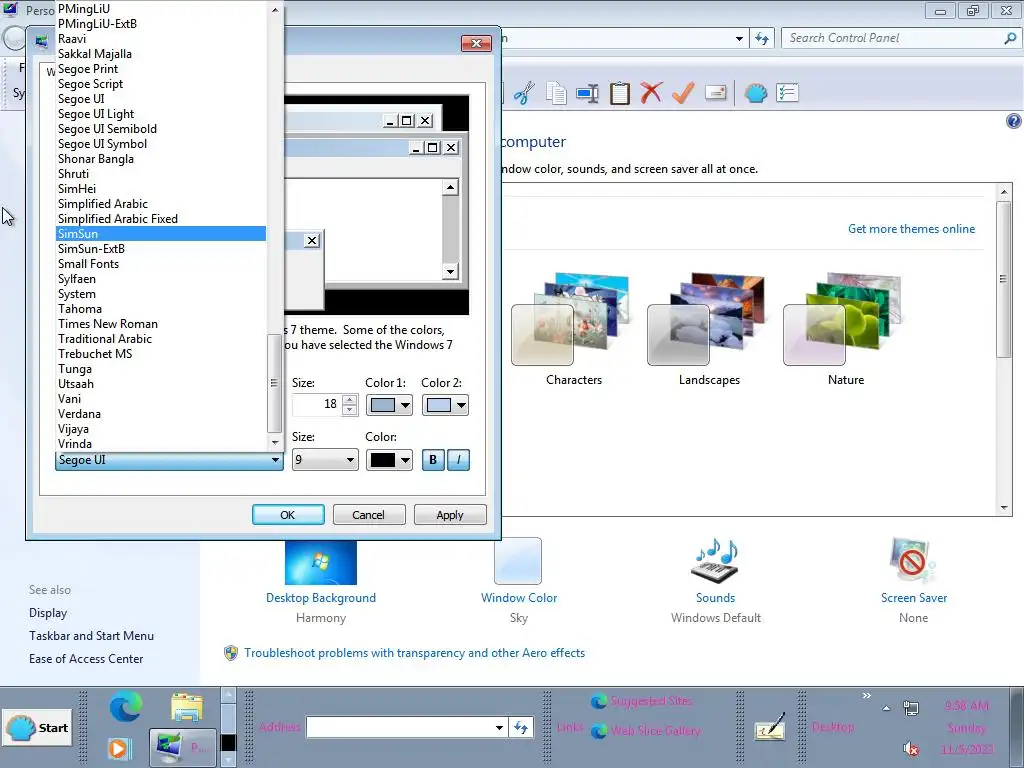The height and width of the screenshot is (768, 1024).
Task: Click the muted volume tray icon
Action: [911, 748]
